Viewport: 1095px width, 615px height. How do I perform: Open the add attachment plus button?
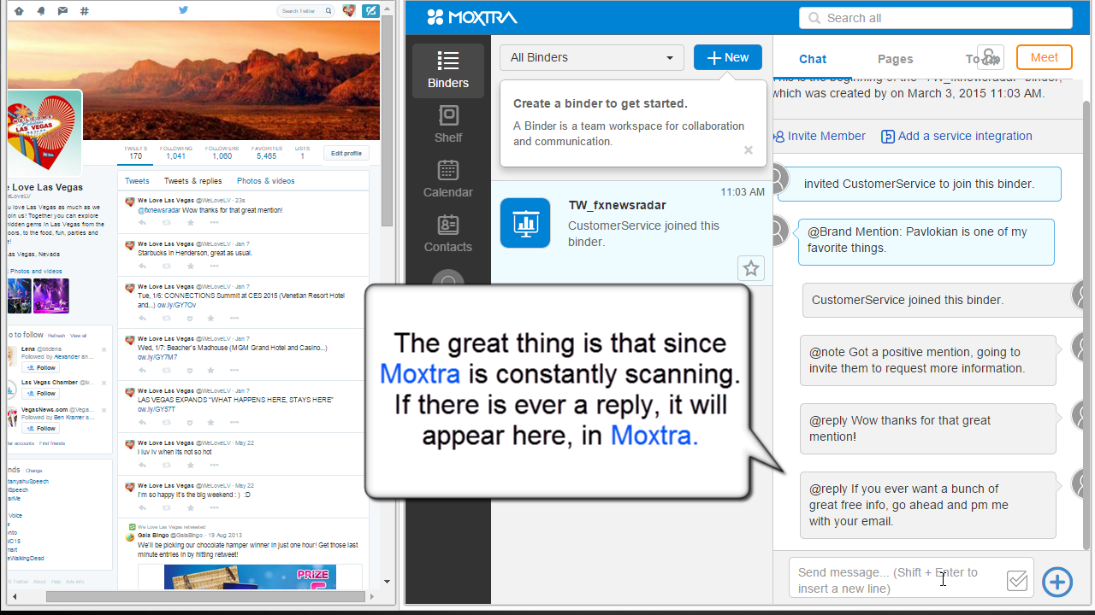pos(1057,581)
